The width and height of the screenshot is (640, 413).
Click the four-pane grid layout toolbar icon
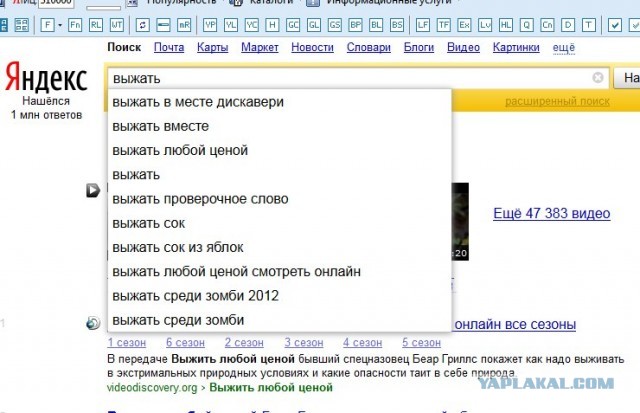click(x=22, y=25)
